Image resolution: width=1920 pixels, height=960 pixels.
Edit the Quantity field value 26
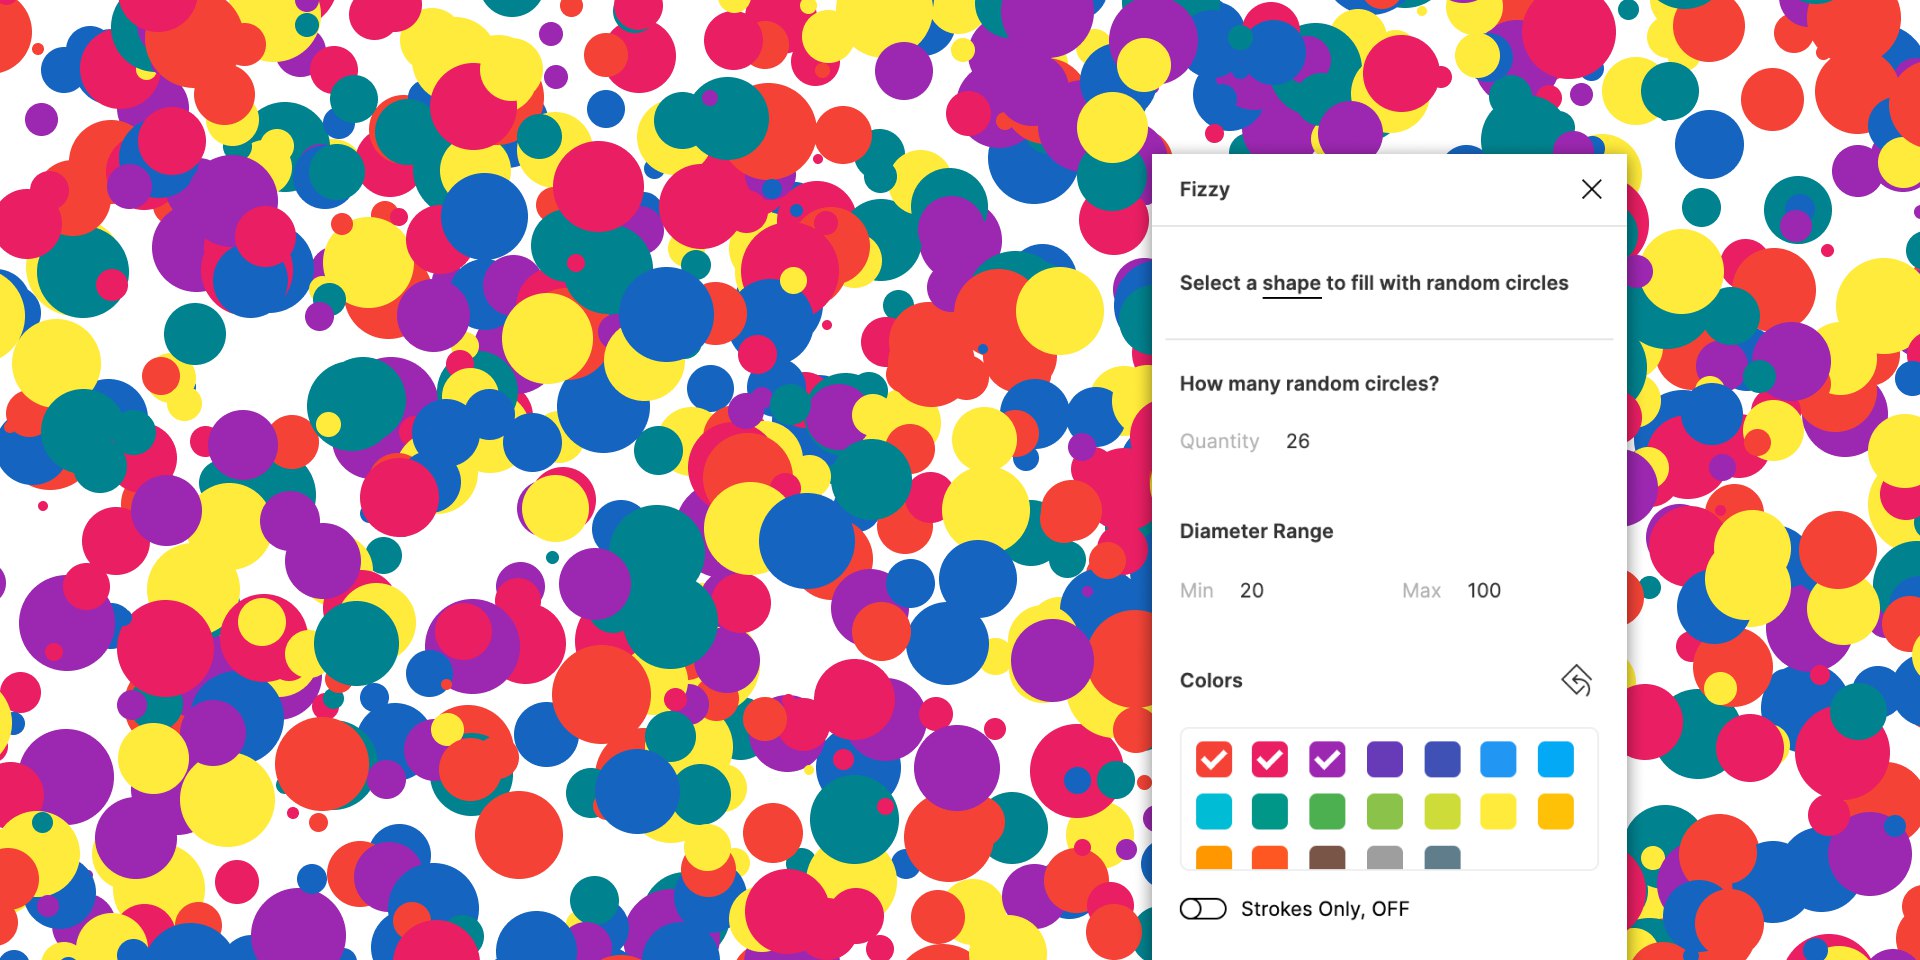[x=1297, y=441]
